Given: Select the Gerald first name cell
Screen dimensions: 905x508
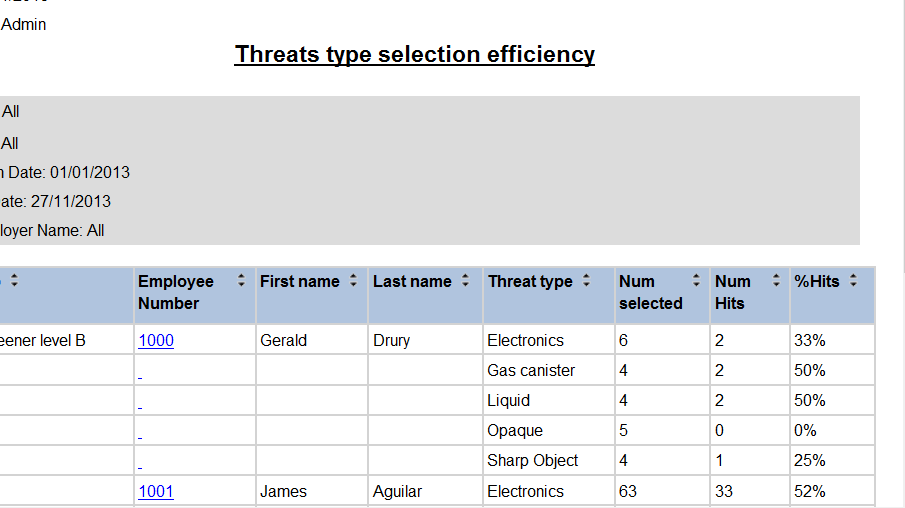Looking at the screenshot, I should click(283, 341).
